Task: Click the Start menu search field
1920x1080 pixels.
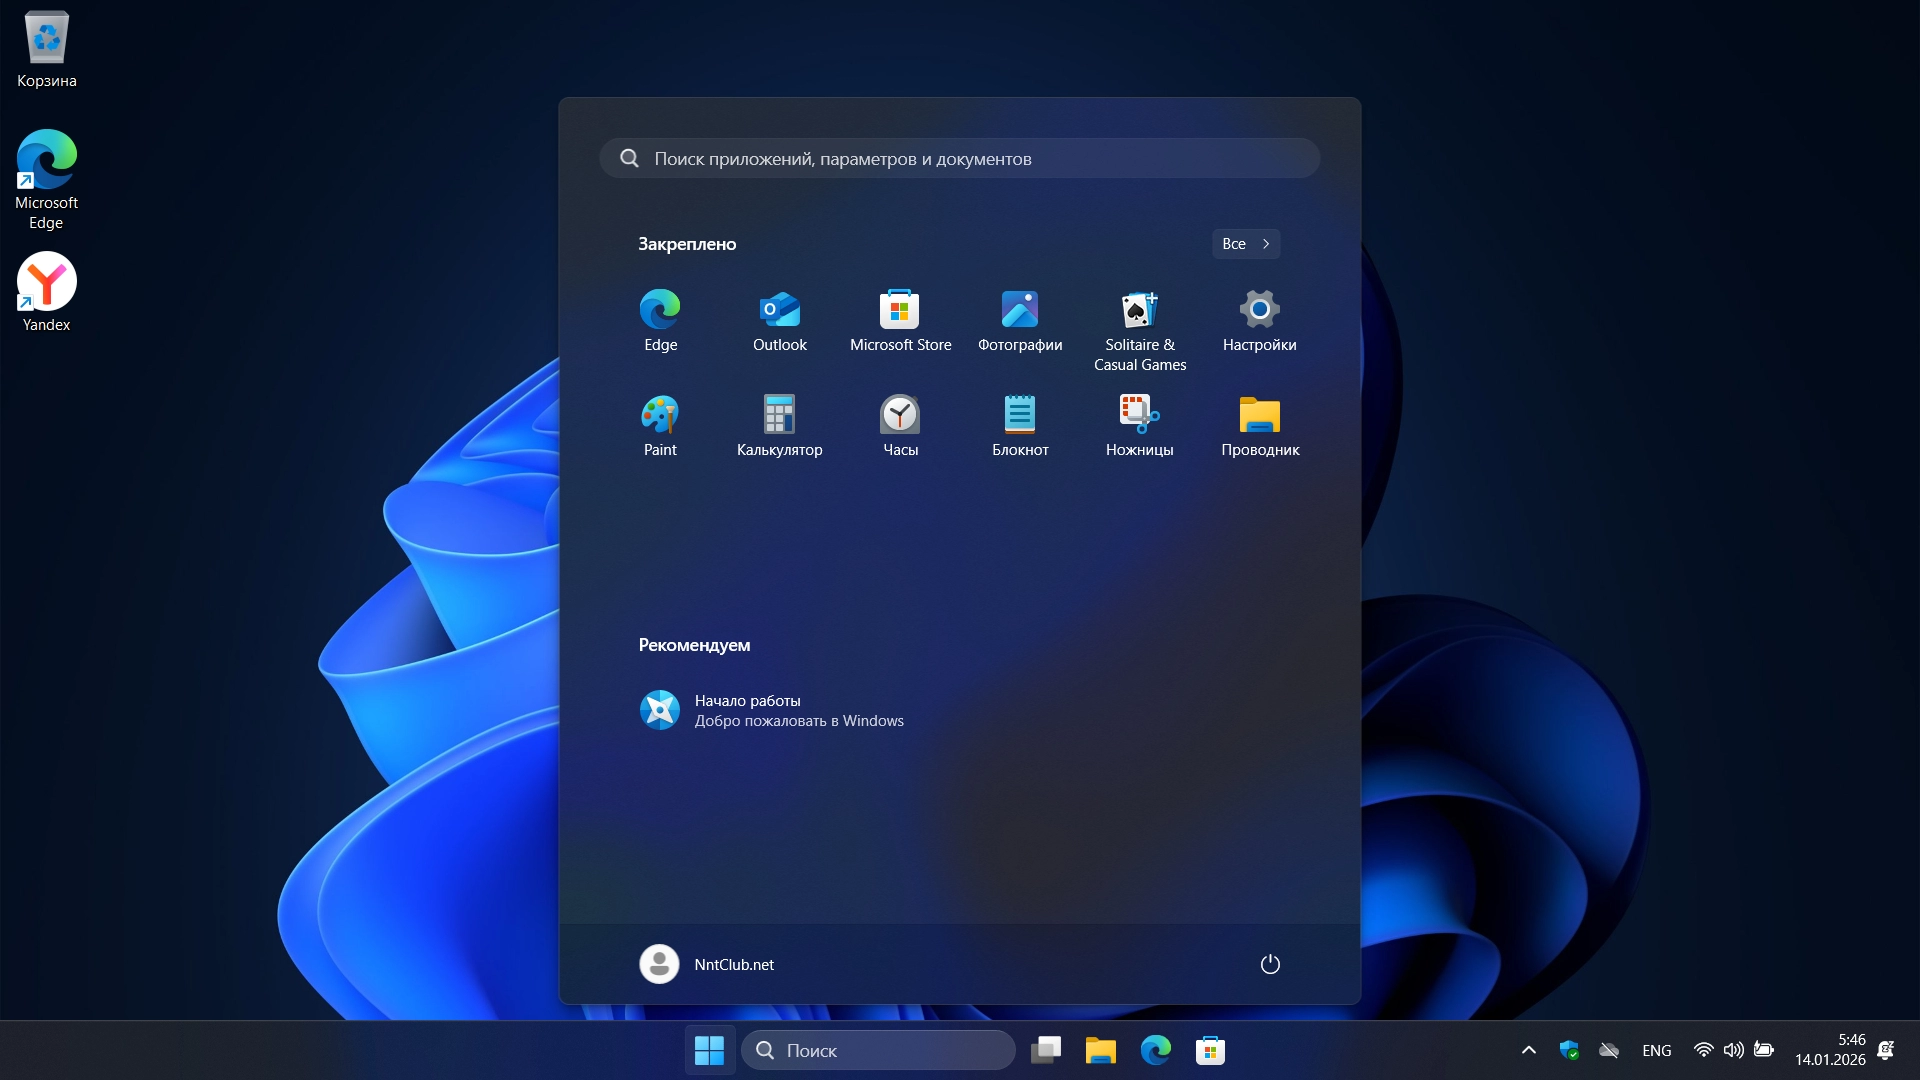Action: coord(959,157)
